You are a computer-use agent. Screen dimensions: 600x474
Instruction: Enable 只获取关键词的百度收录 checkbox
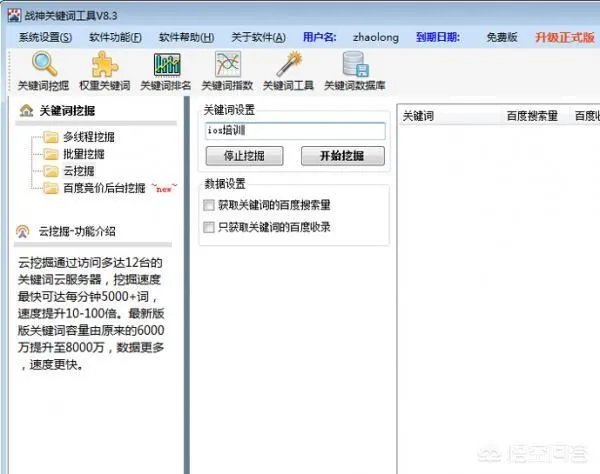(209, 227)
